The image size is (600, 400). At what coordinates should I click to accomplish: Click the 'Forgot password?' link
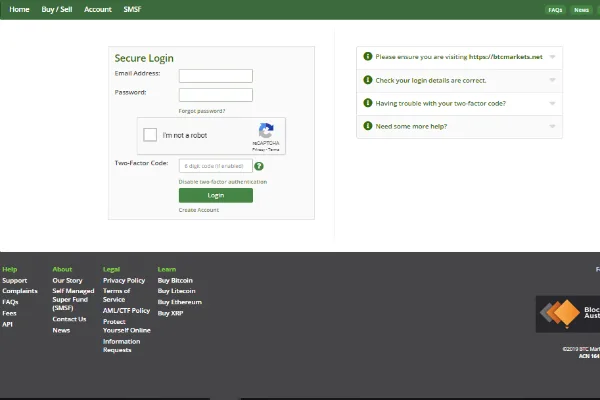tap(201, 111)
